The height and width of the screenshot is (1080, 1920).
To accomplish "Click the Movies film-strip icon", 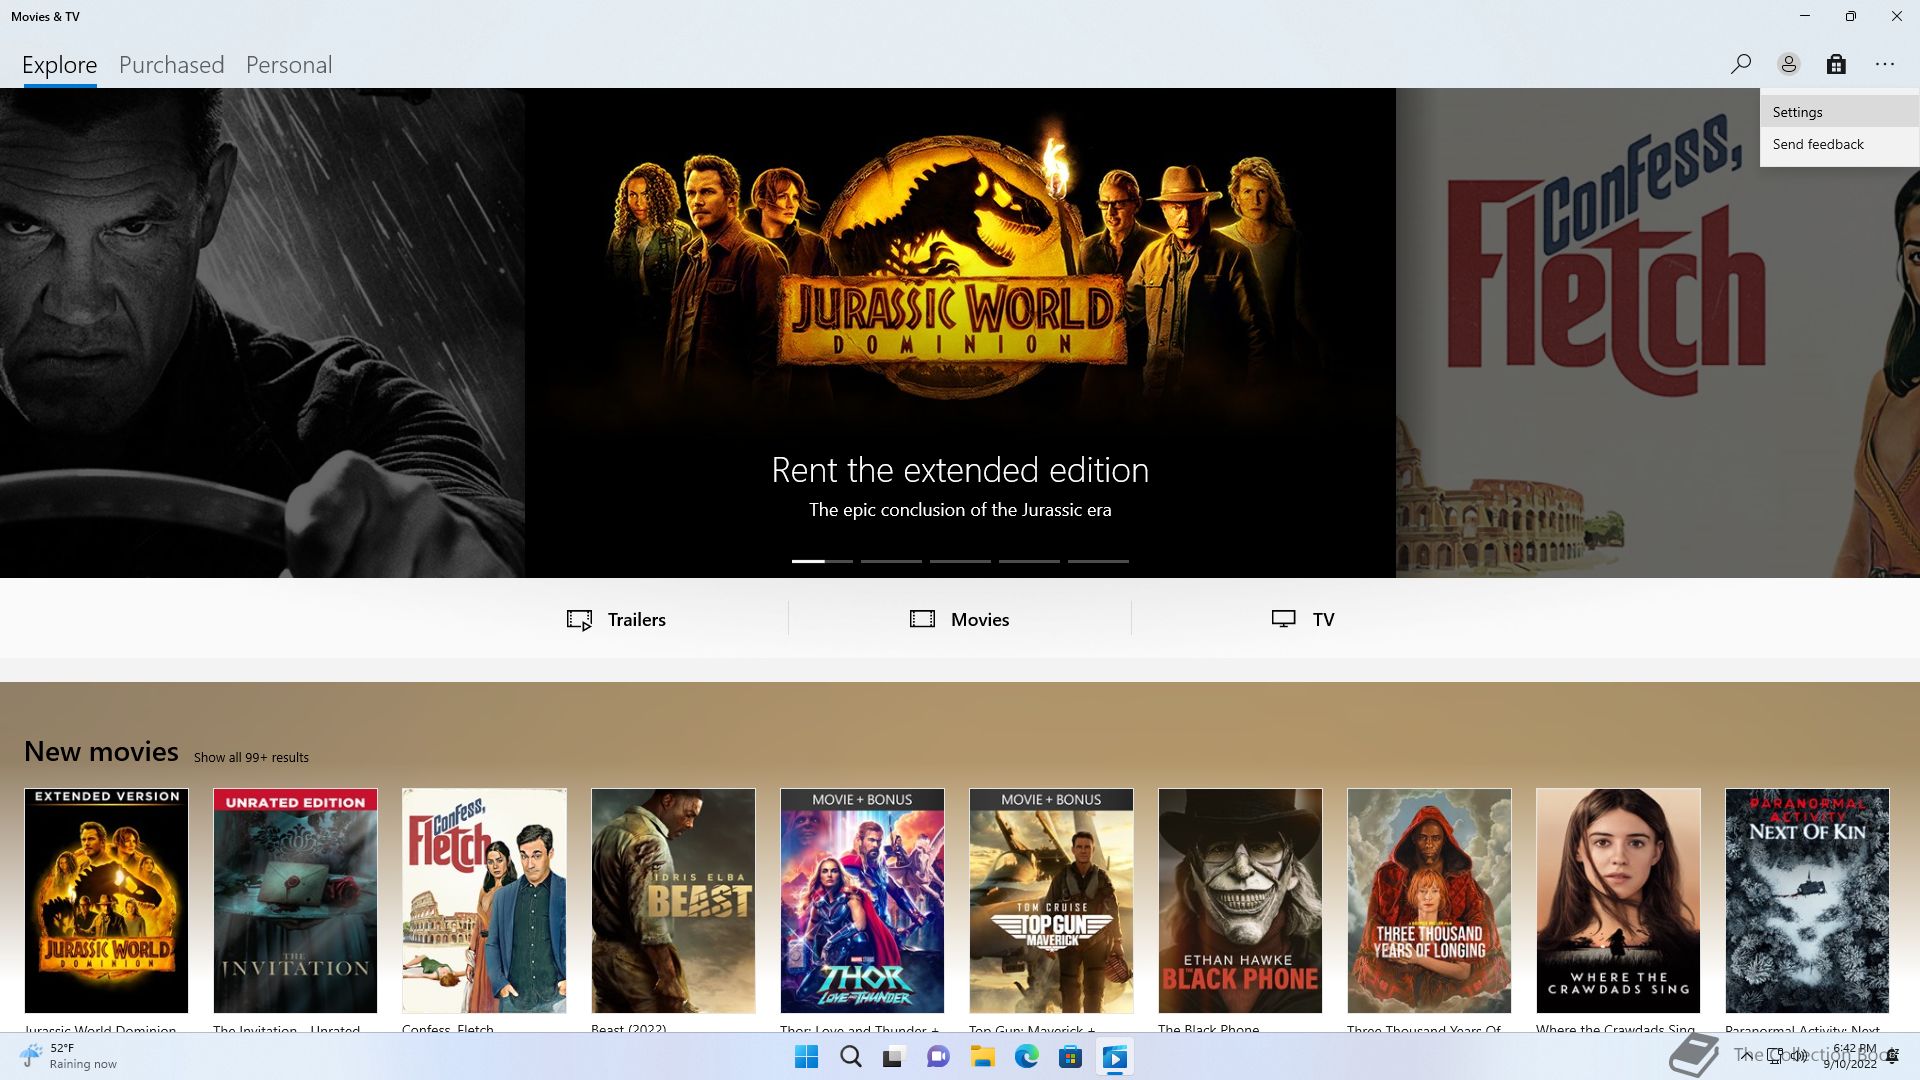I will click(x=922, y=619).
